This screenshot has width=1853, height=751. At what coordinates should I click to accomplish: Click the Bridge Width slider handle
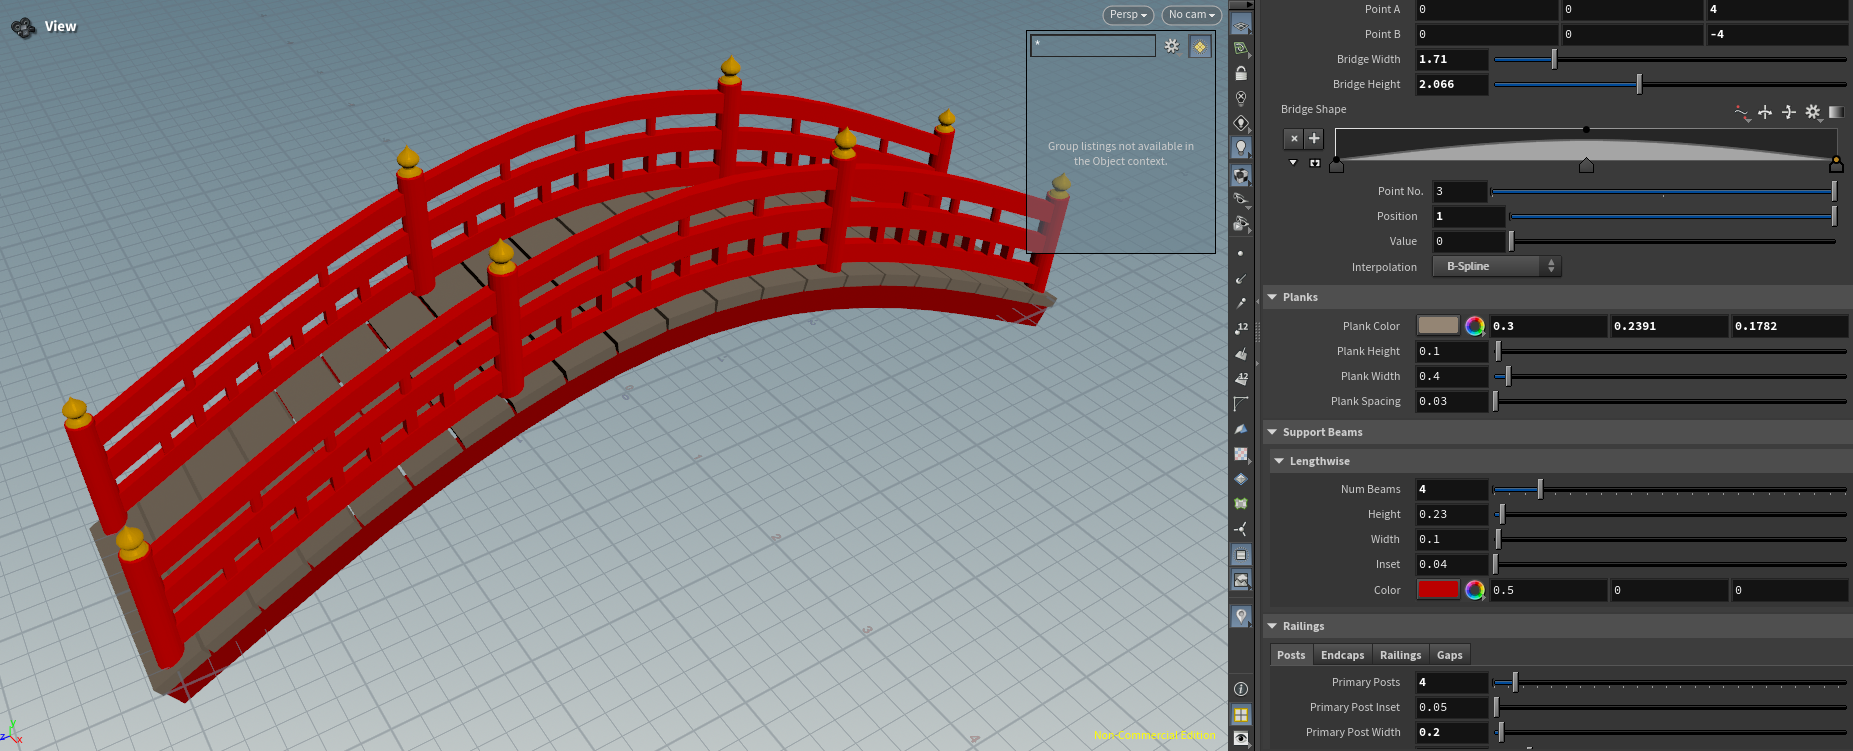pos(1554,59)
